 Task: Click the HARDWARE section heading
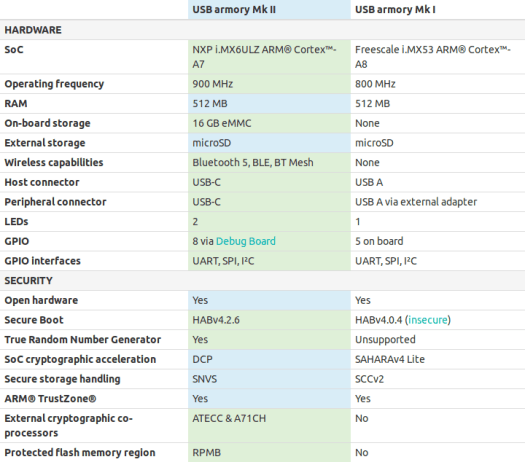[33, 30]
